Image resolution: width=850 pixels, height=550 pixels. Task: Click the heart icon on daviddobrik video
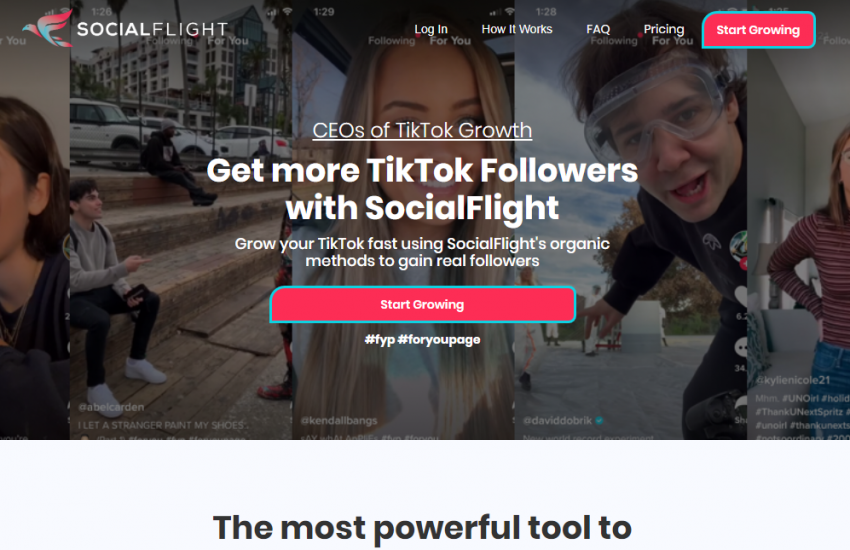point(741,296)
